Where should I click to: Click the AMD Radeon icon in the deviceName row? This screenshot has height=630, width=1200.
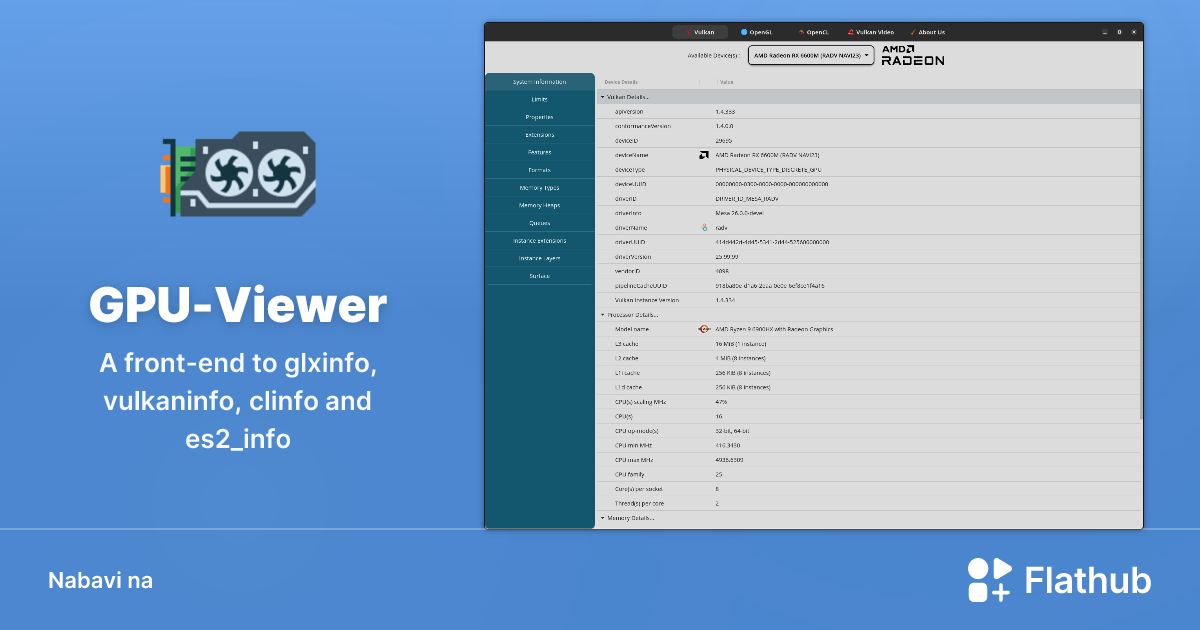click(x=703, y=155)
